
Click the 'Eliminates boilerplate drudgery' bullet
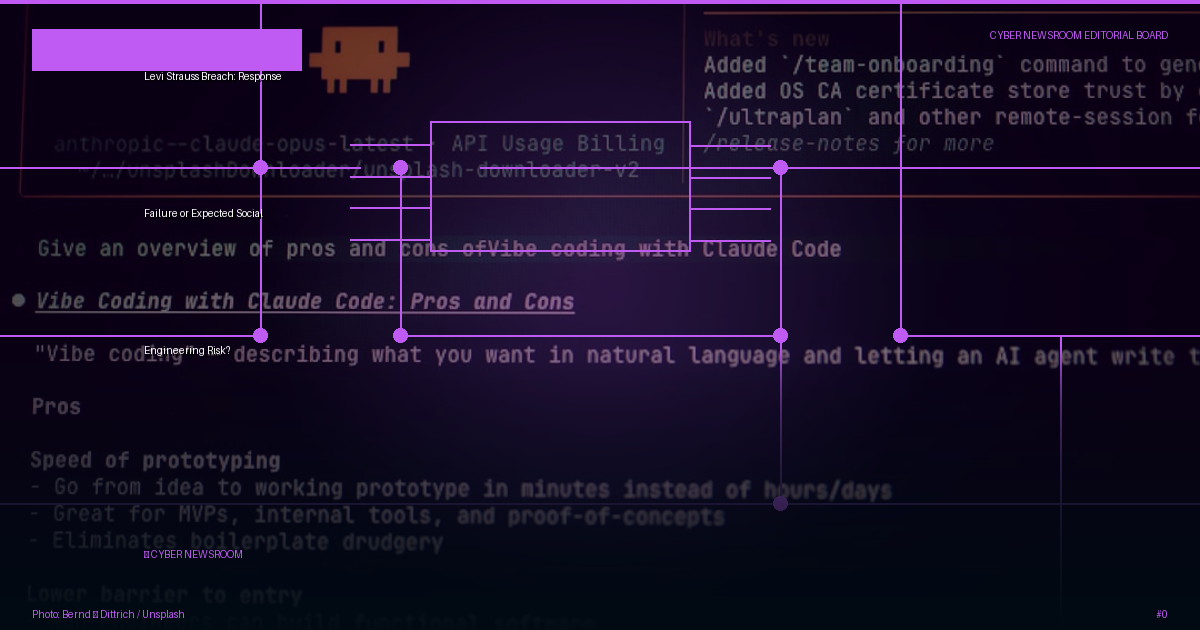237,542
